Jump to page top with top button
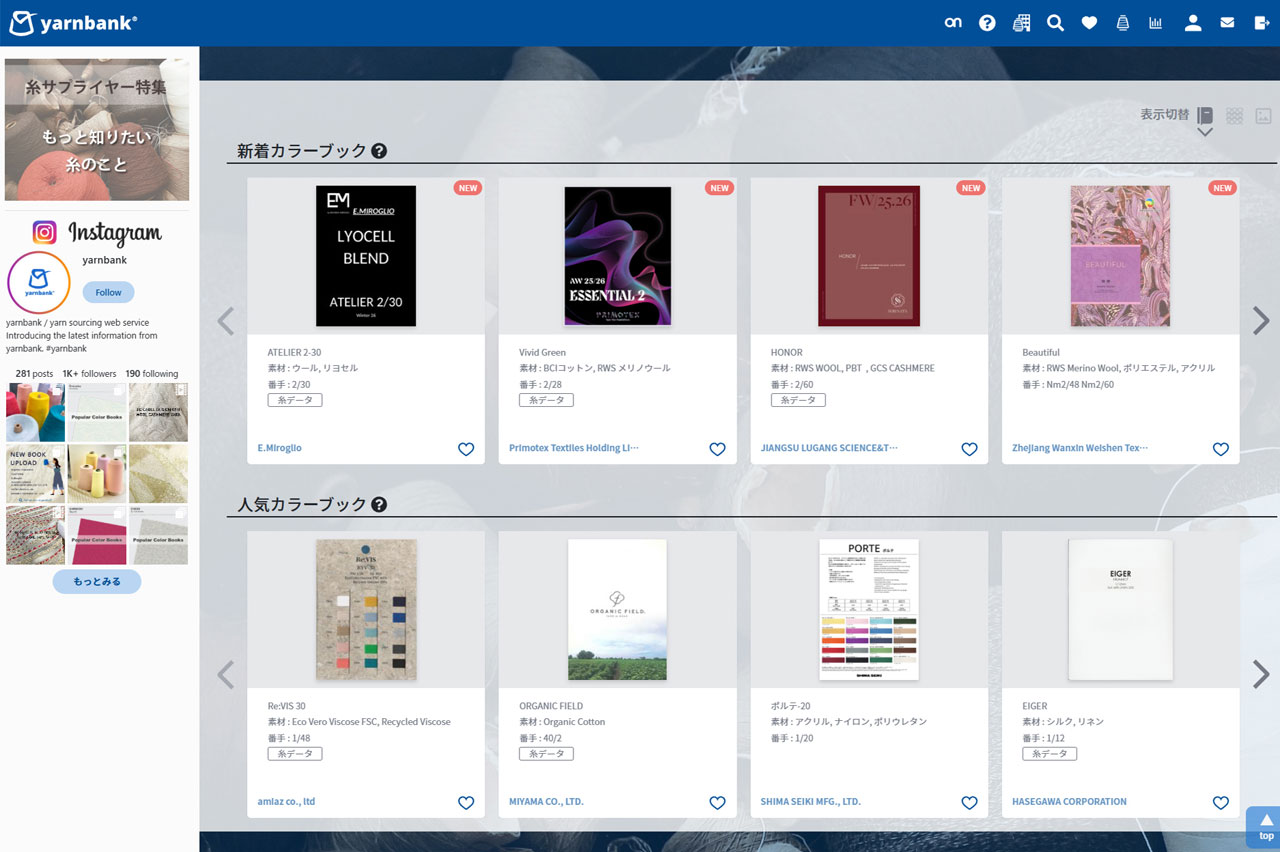The image size is (1280, 852). (x=1264, y=828)
